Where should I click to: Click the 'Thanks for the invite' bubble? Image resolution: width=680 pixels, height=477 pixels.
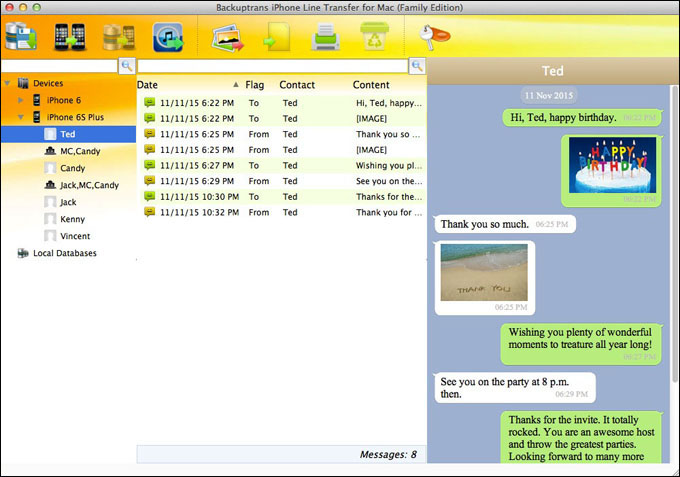581,437
